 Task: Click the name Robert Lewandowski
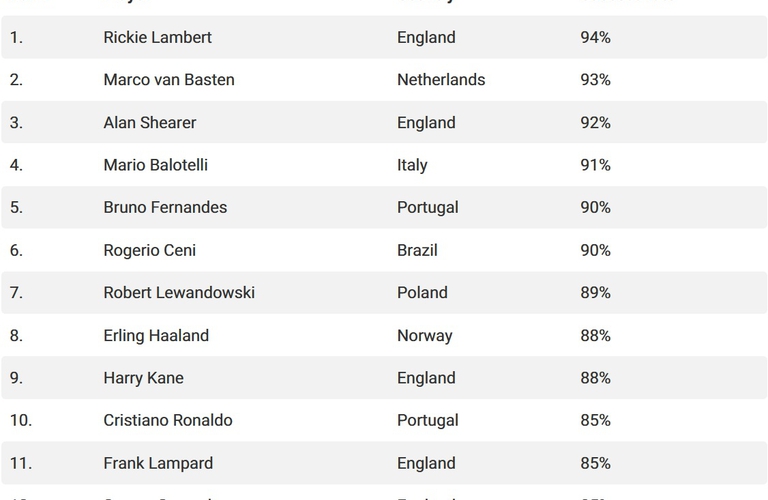point(179,293)
